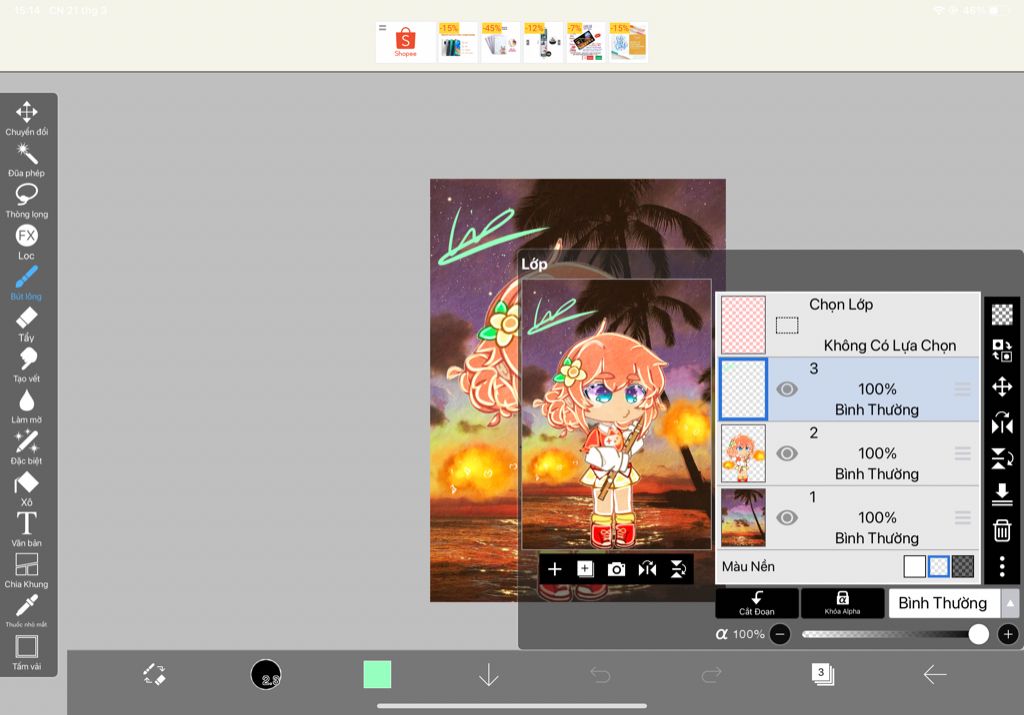Click the Cắt Đoạn clipping button
This screenshot has height=715, width=1024.
pyautogui.click(x=757, y=603)
